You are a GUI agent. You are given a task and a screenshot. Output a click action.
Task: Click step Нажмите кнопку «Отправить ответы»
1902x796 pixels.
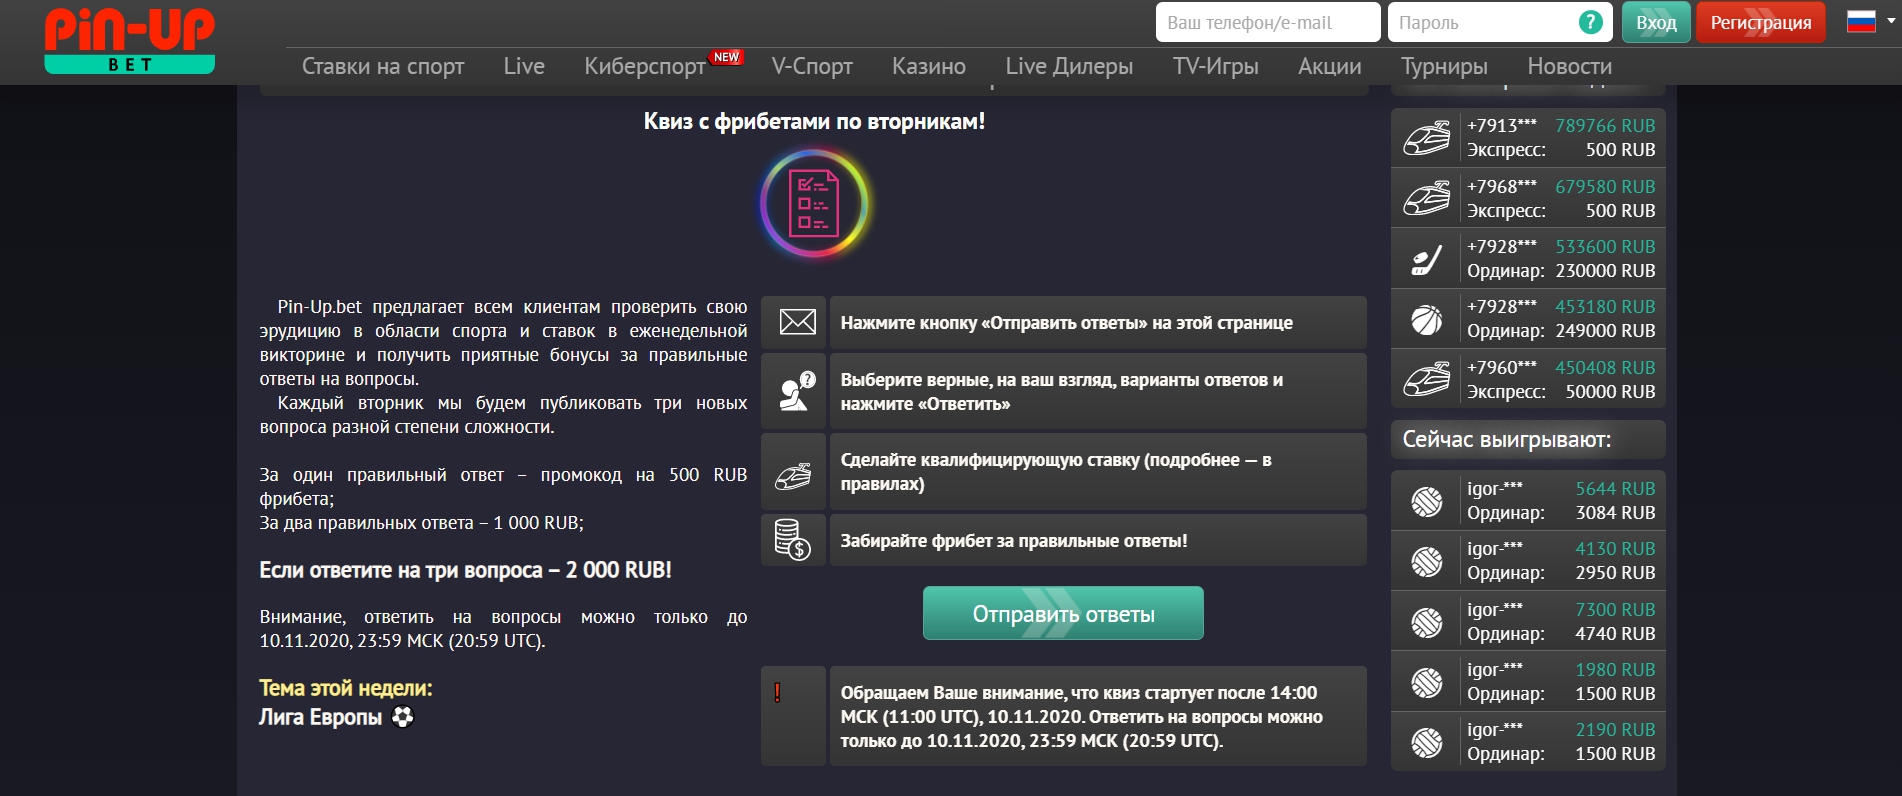point(1098,322)
